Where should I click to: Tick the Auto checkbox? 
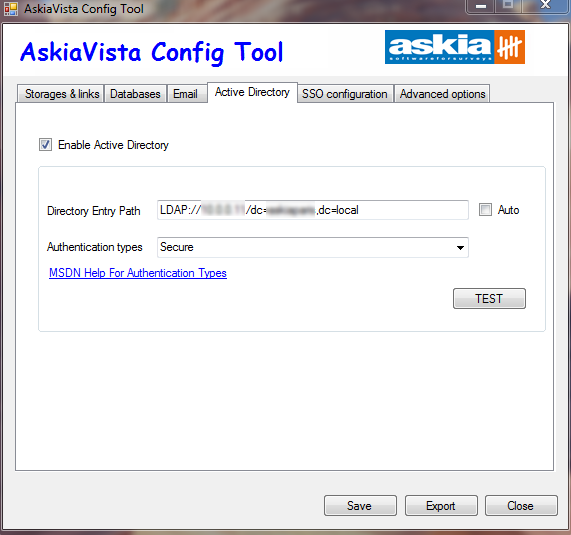pyautogui.click(x=485, y=210)
